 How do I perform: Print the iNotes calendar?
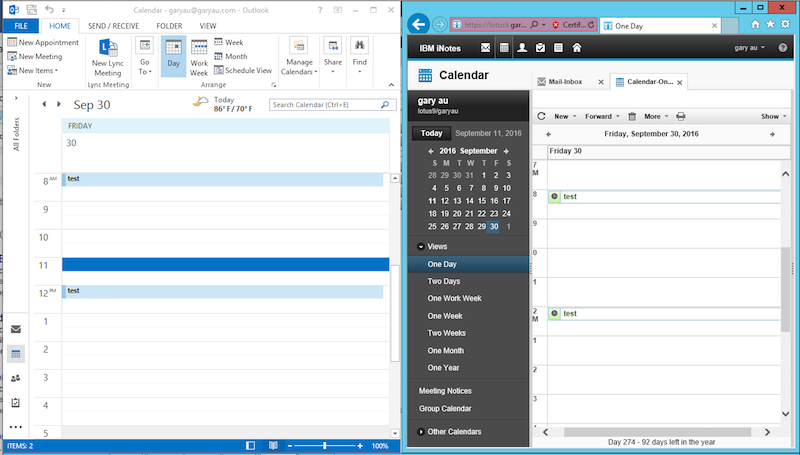point(681,116)
